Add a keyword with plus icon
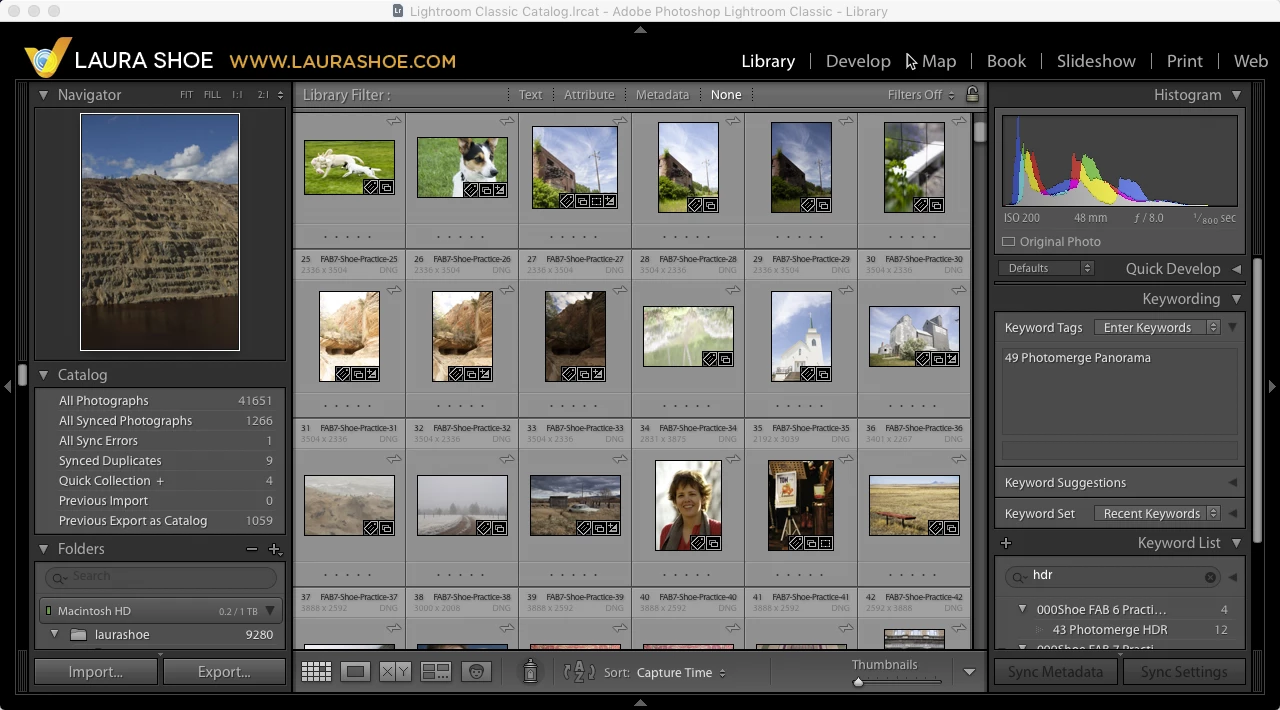The width and height of the screenshot is (1280, 710). (x=1006, y=543)
